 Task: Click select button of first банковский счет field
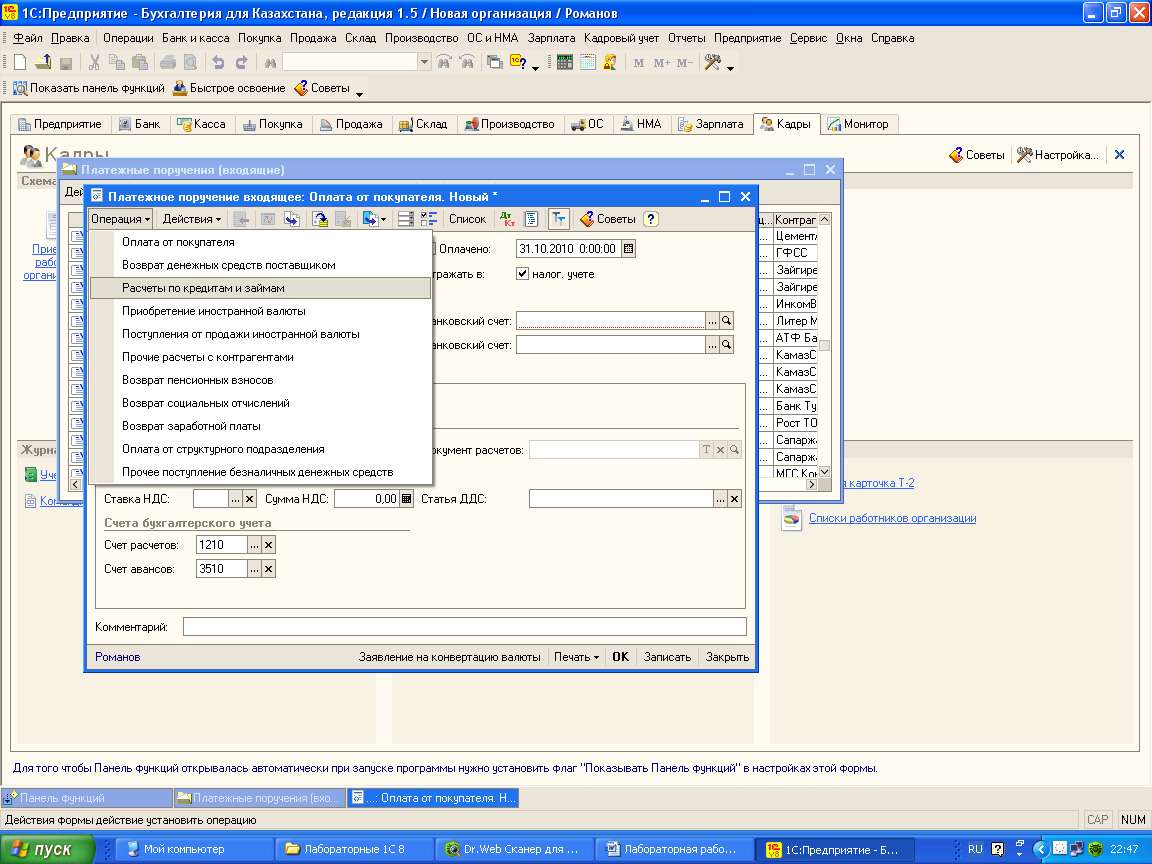712,321
